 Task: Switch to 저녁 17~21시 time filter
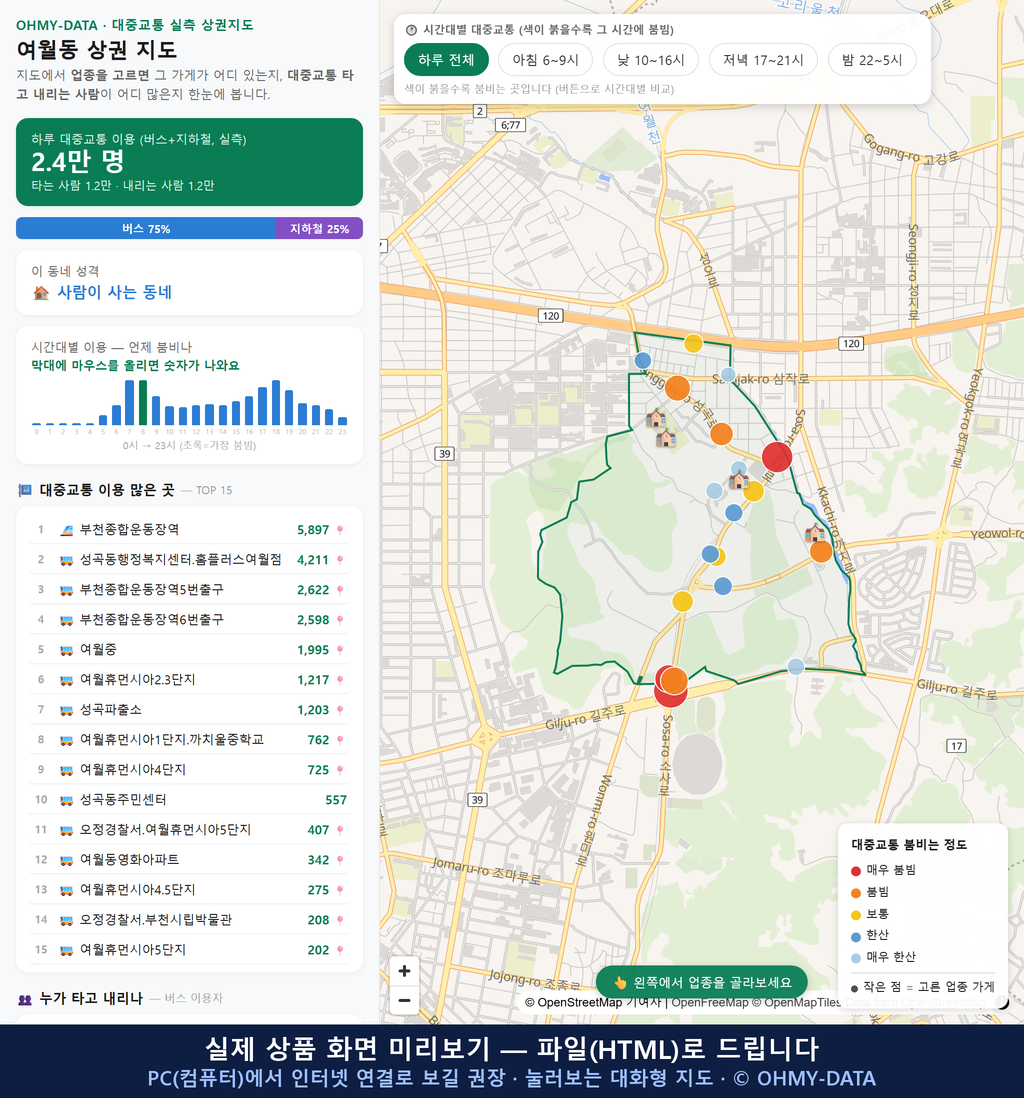click(x=763, y=60)
